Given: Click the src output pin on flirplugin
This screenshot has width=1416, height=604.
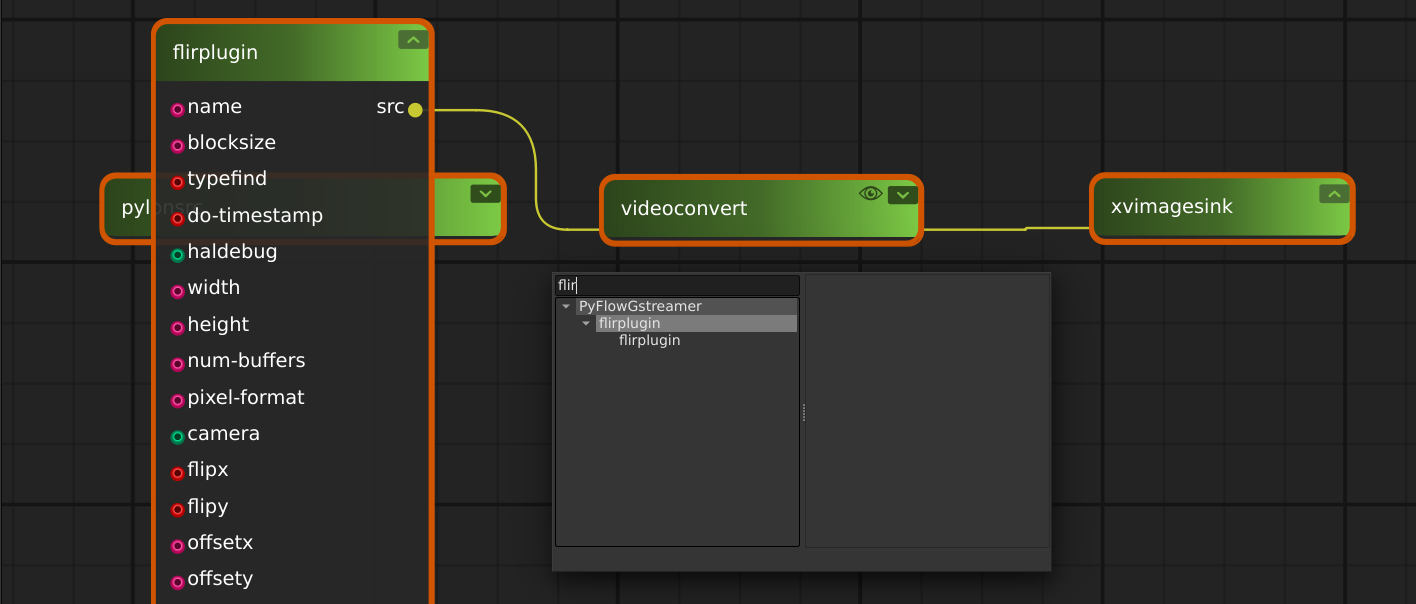Looking at the screenshot, I should (415, 110).
